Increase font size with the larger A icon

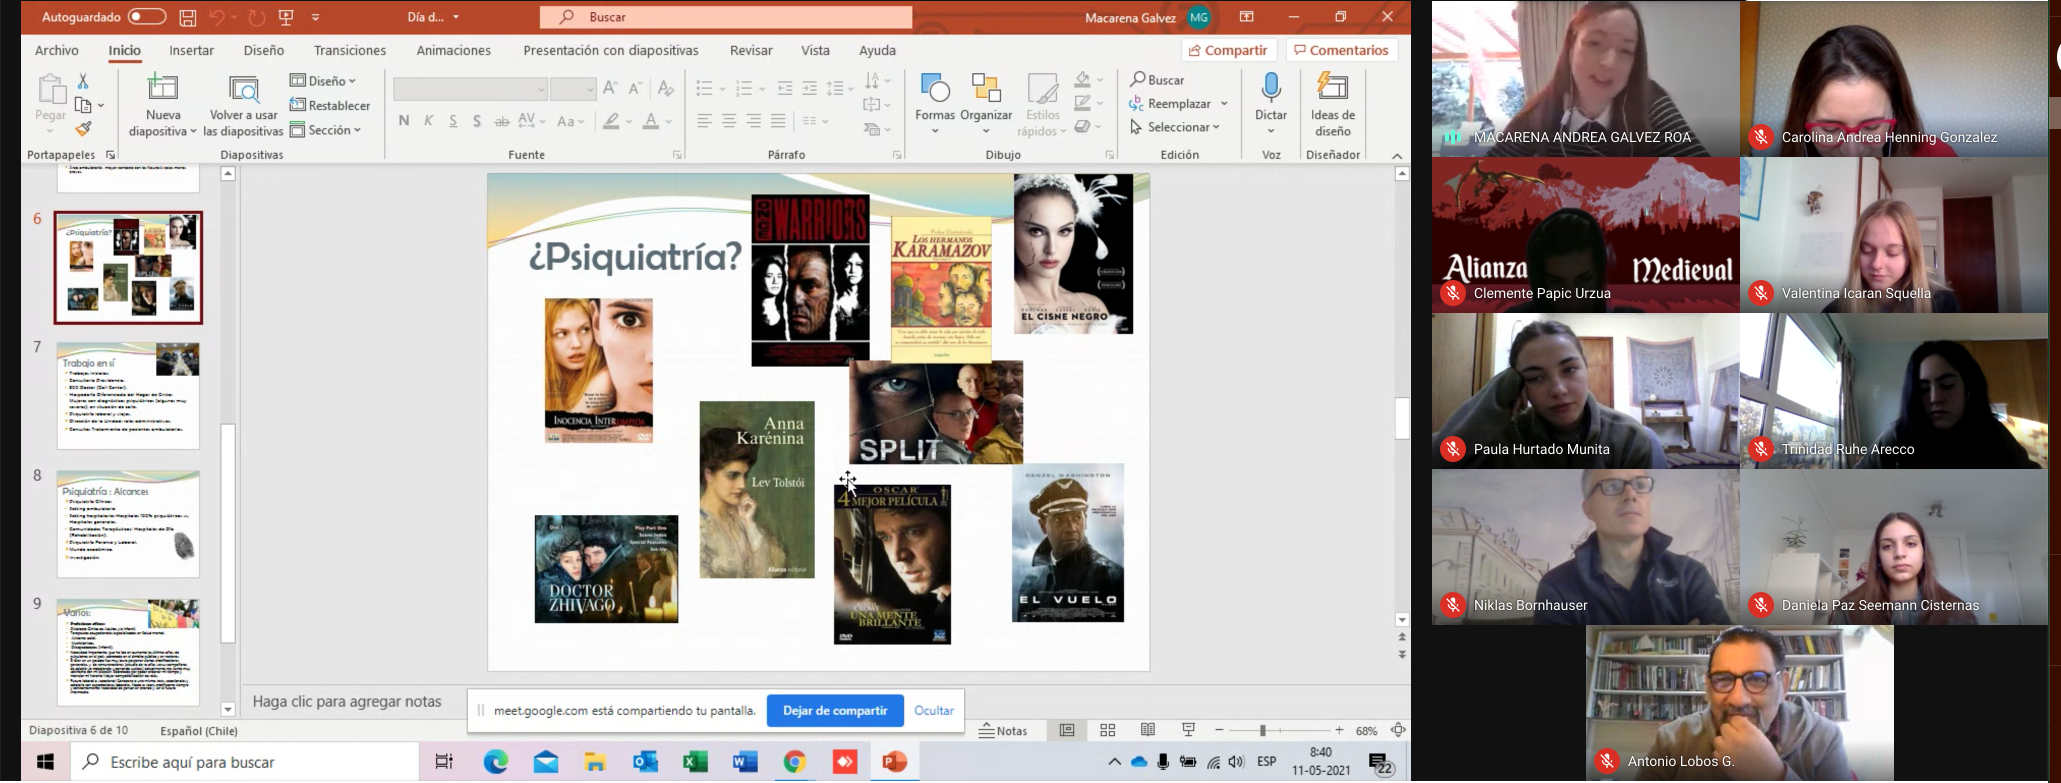tap(610, 88)
